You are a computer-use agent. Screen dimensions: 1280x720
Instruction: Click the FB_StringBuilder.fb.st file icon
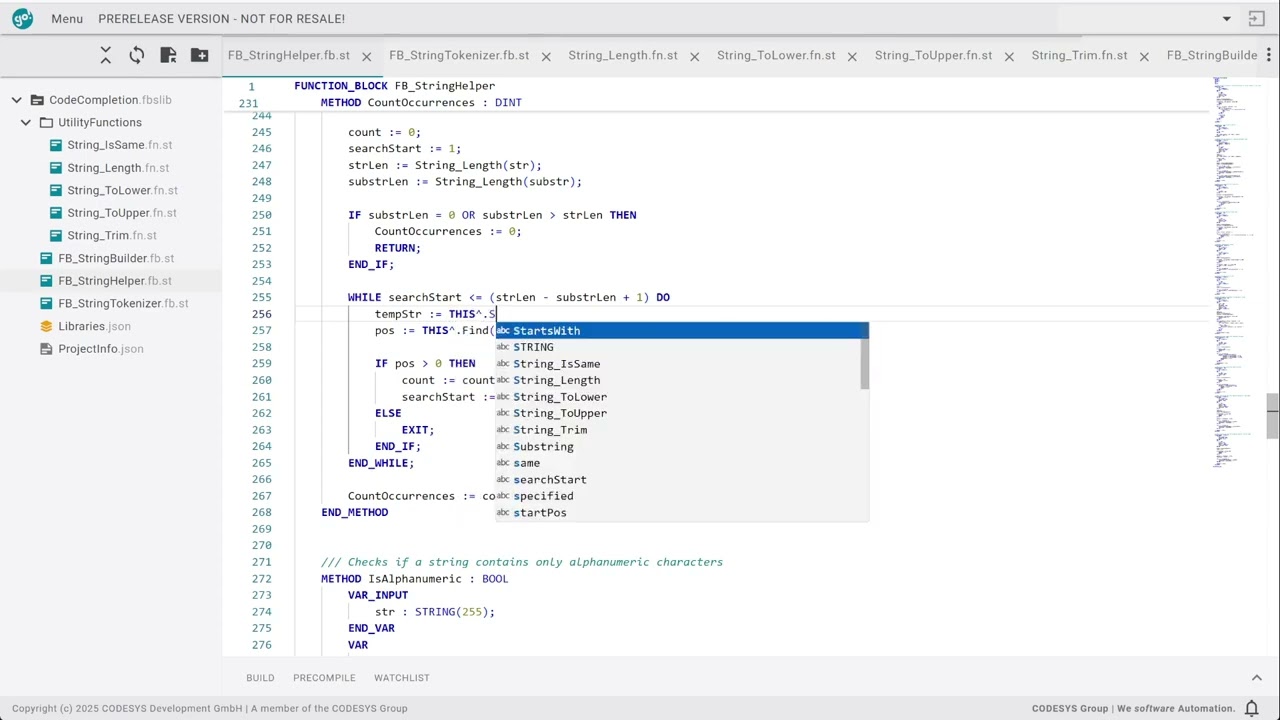pos(46,258)
